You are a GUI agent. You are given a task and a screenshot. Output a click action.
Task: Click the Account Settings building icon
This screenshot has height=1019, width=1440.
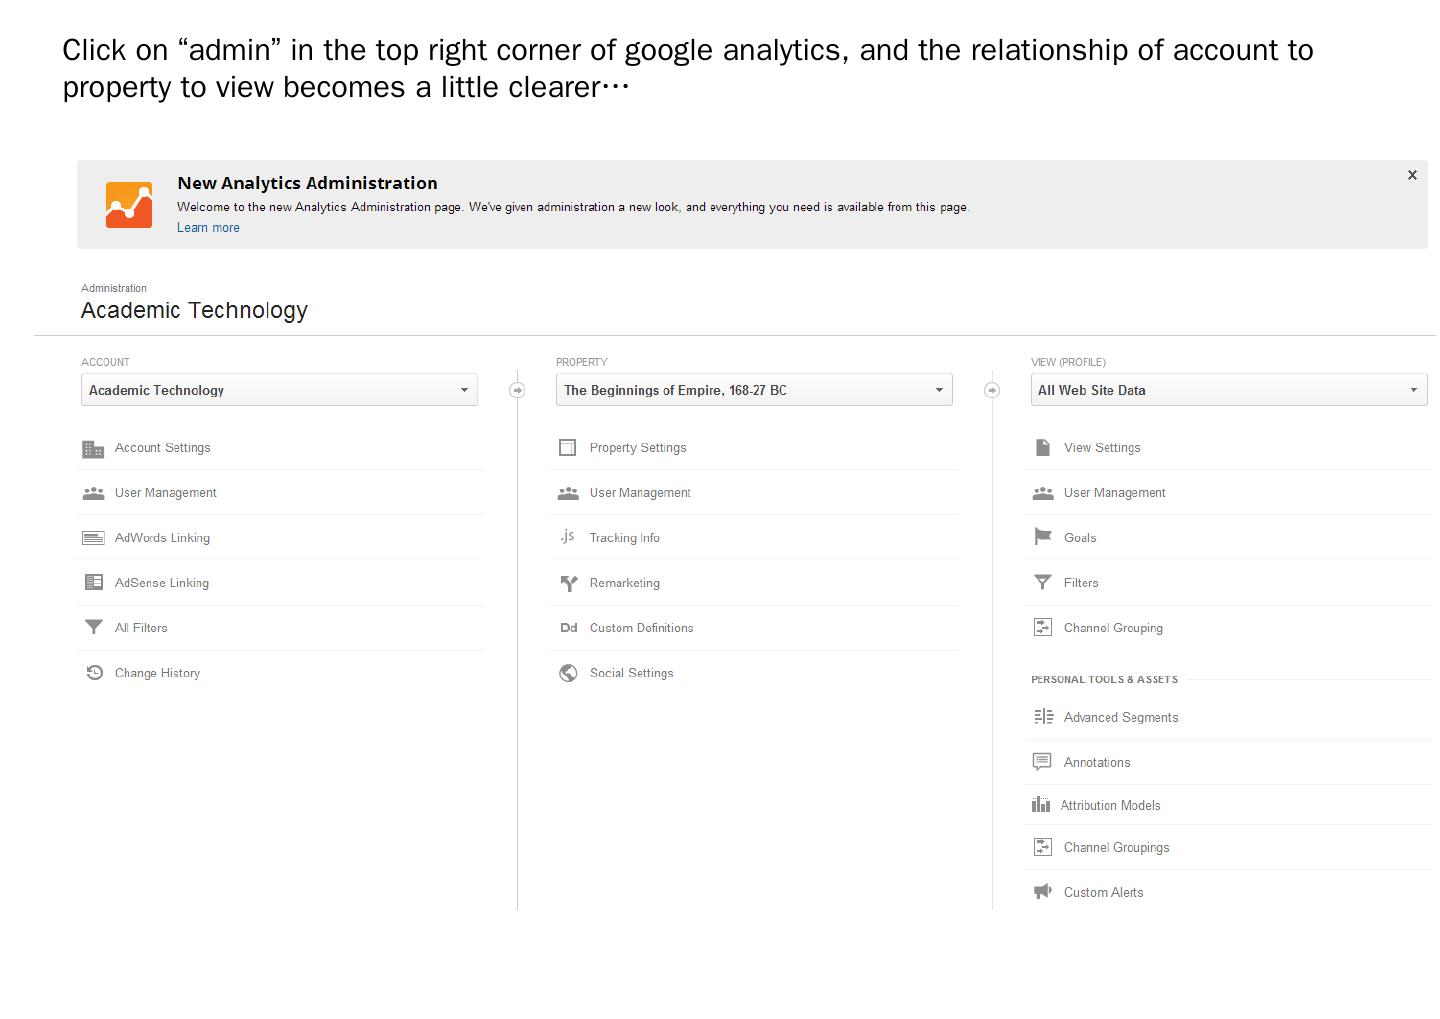tap(93, 449)
